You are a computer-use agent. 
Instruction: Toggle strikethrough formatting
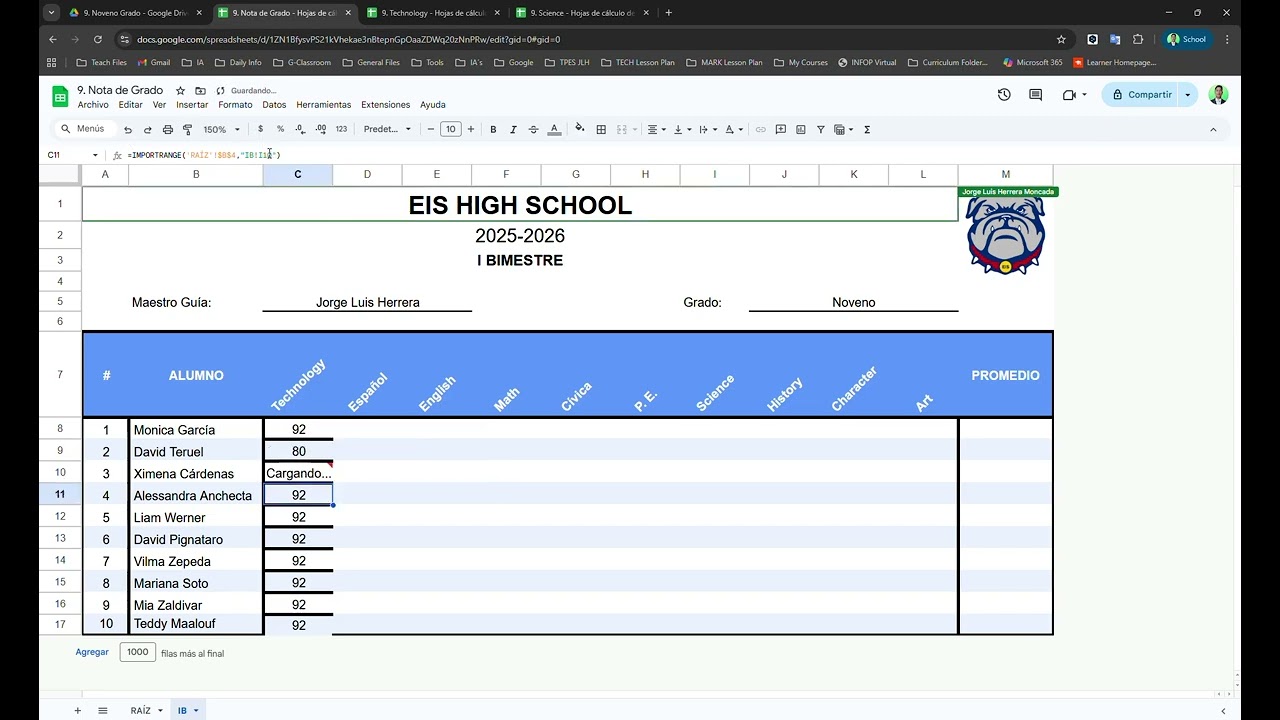point(533,129)
